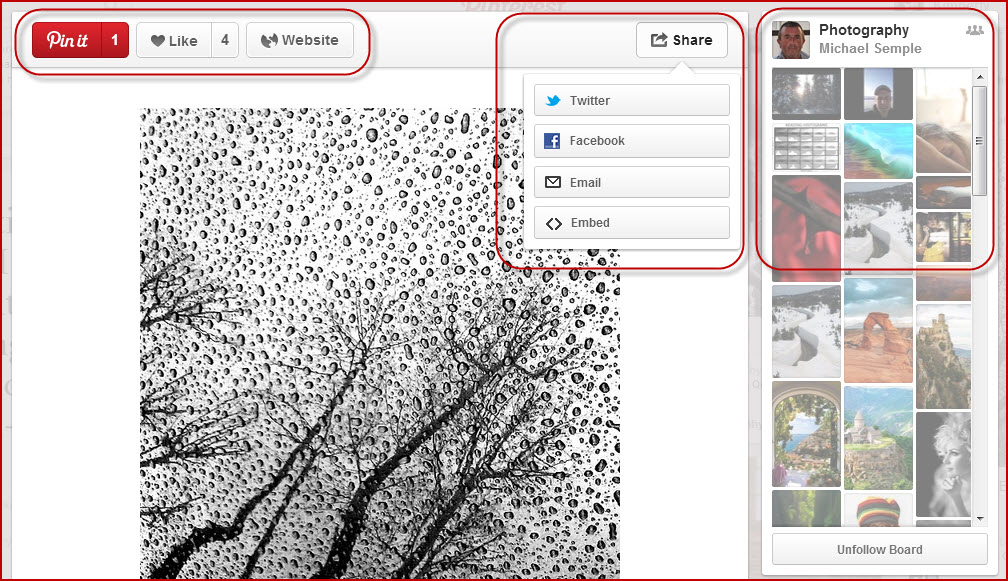Open the black-and-white blonde woman portrait
This screenshot has height=581, width=1008.
tap(943, 465)
